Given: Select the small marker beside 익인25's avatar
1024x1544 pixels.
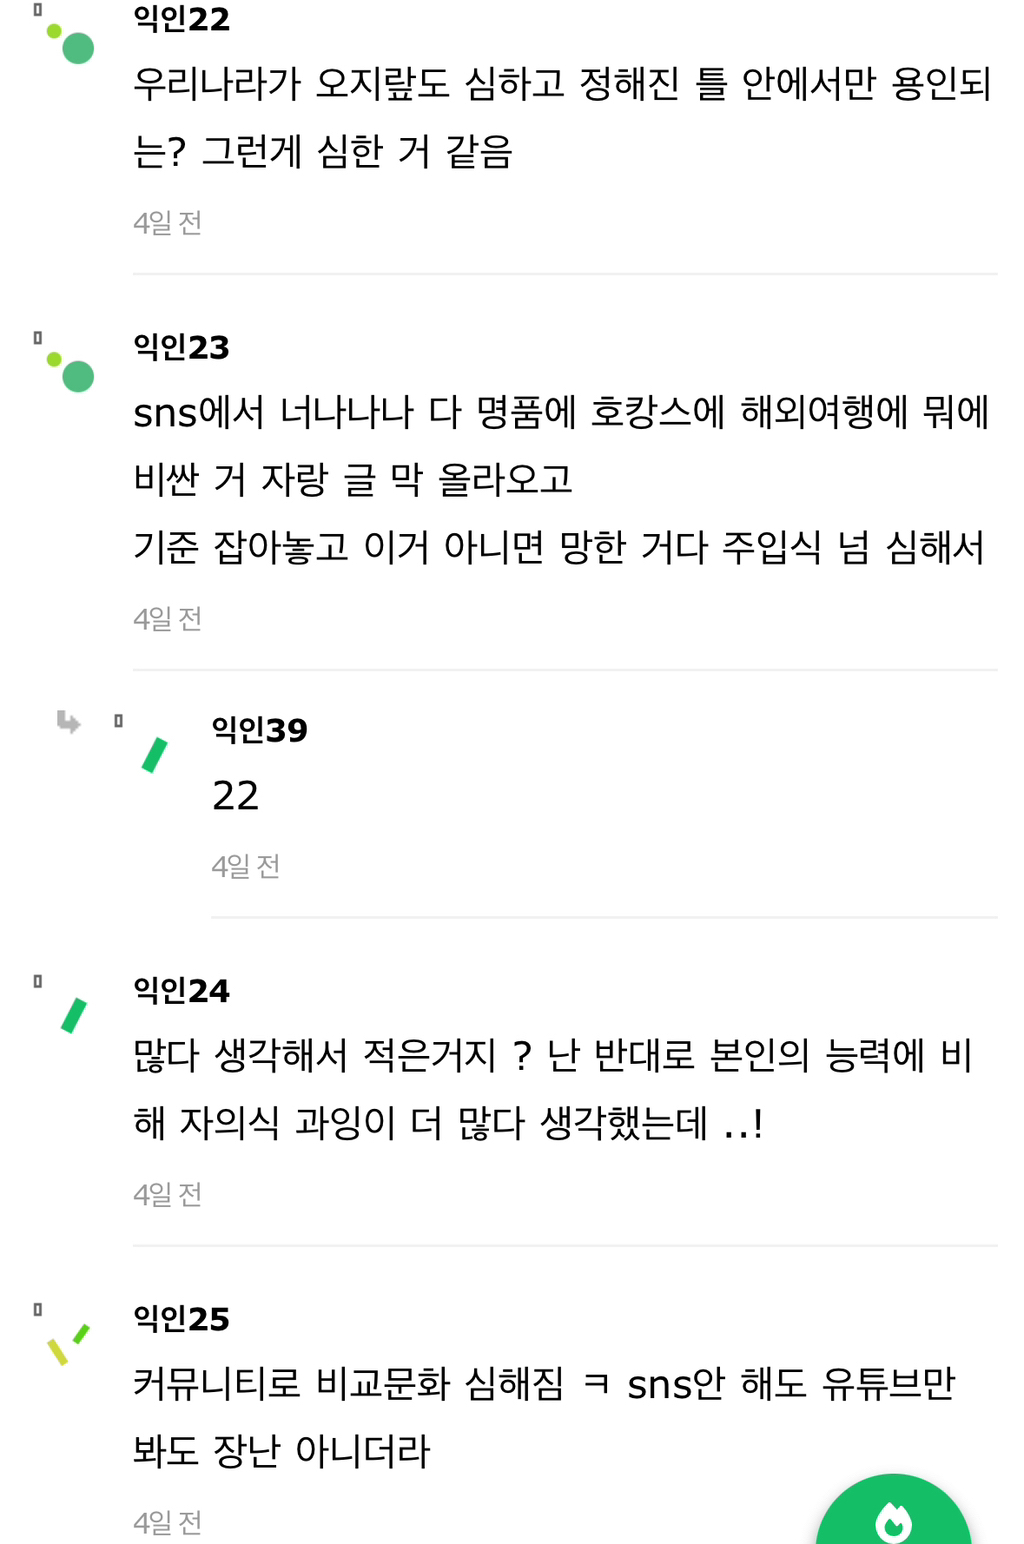Looking at the screenshot, I should 38,1309.
